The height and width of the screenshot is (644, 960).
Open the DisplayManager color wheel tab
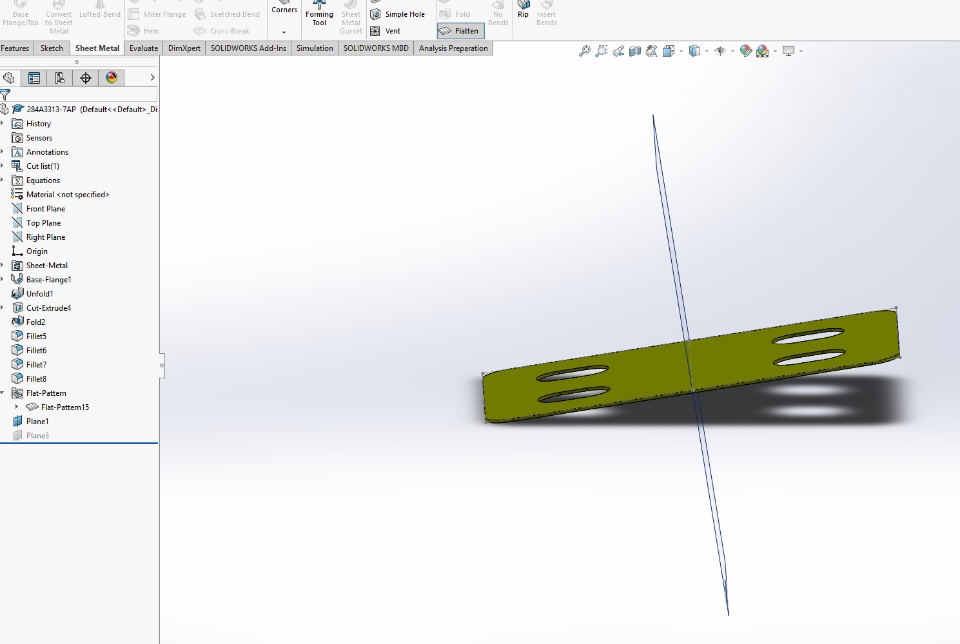[111, 78]
